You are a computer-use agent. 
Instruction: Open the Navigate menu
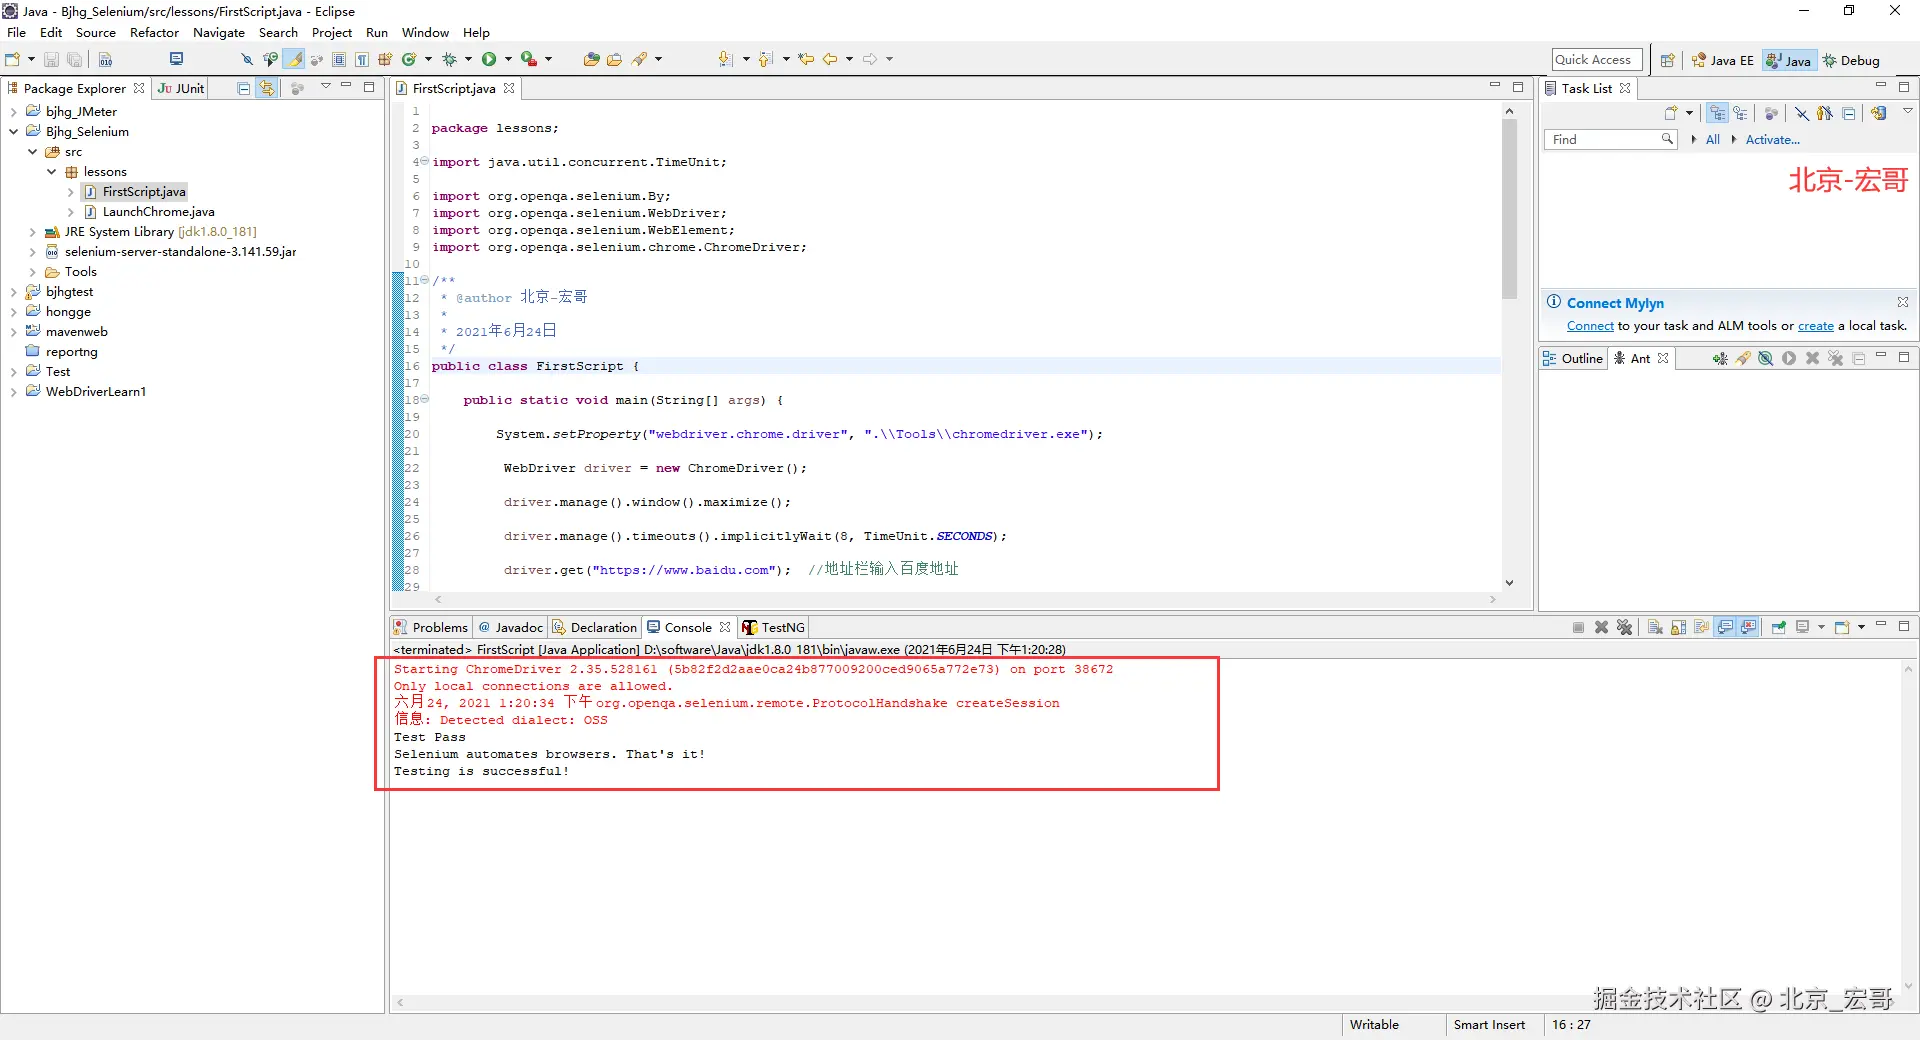tap(219, 33)
